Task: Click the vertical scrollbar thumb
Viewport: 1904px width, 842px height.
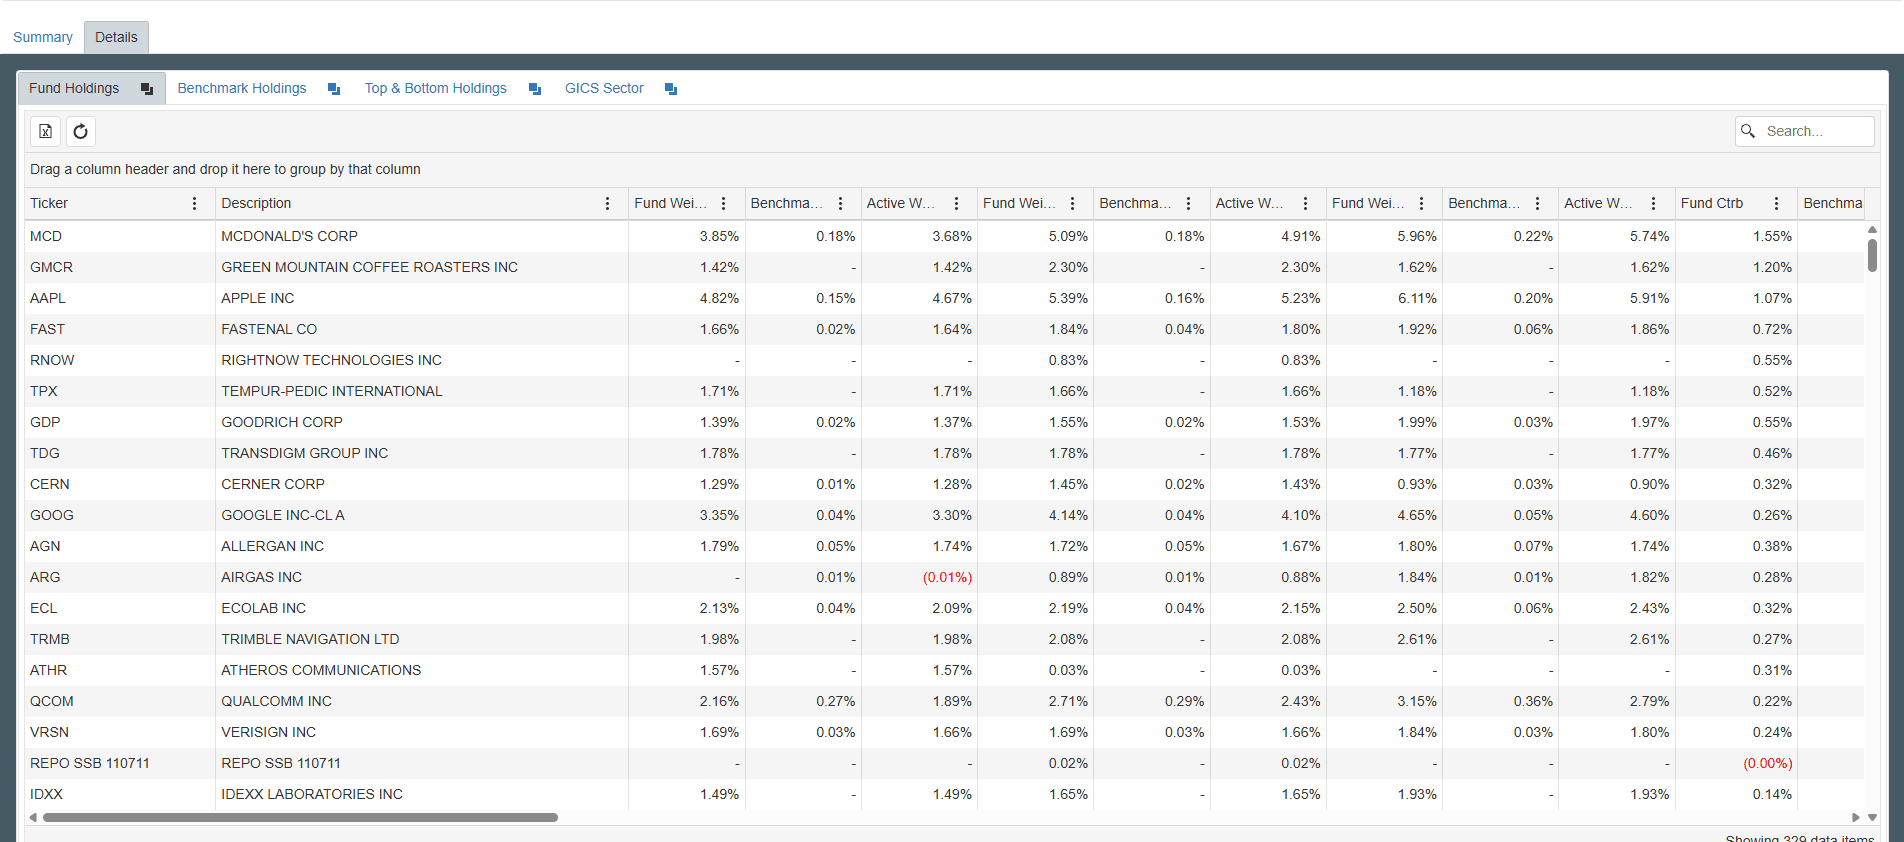Action: (x=1872, y=255)
